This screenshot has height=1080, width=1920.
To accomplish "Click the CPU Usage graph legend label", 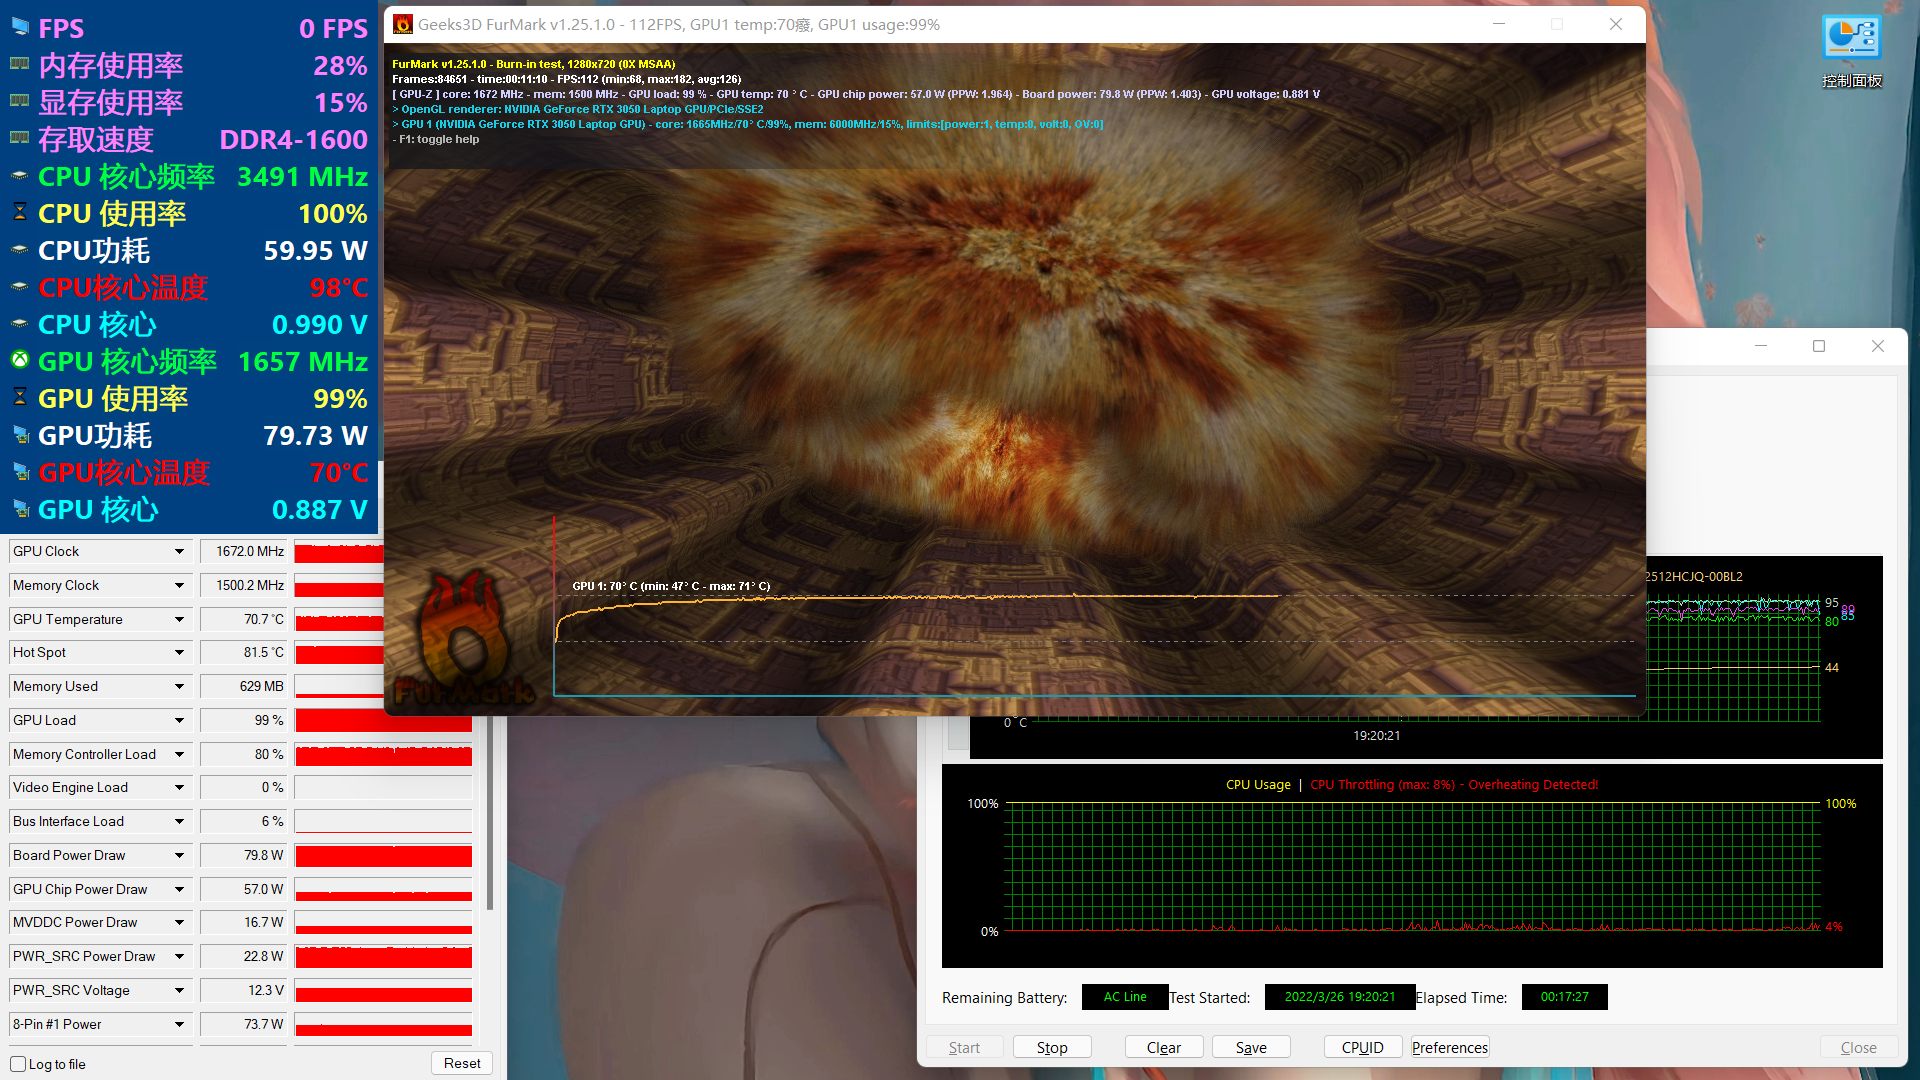I will pos(1258,784).
